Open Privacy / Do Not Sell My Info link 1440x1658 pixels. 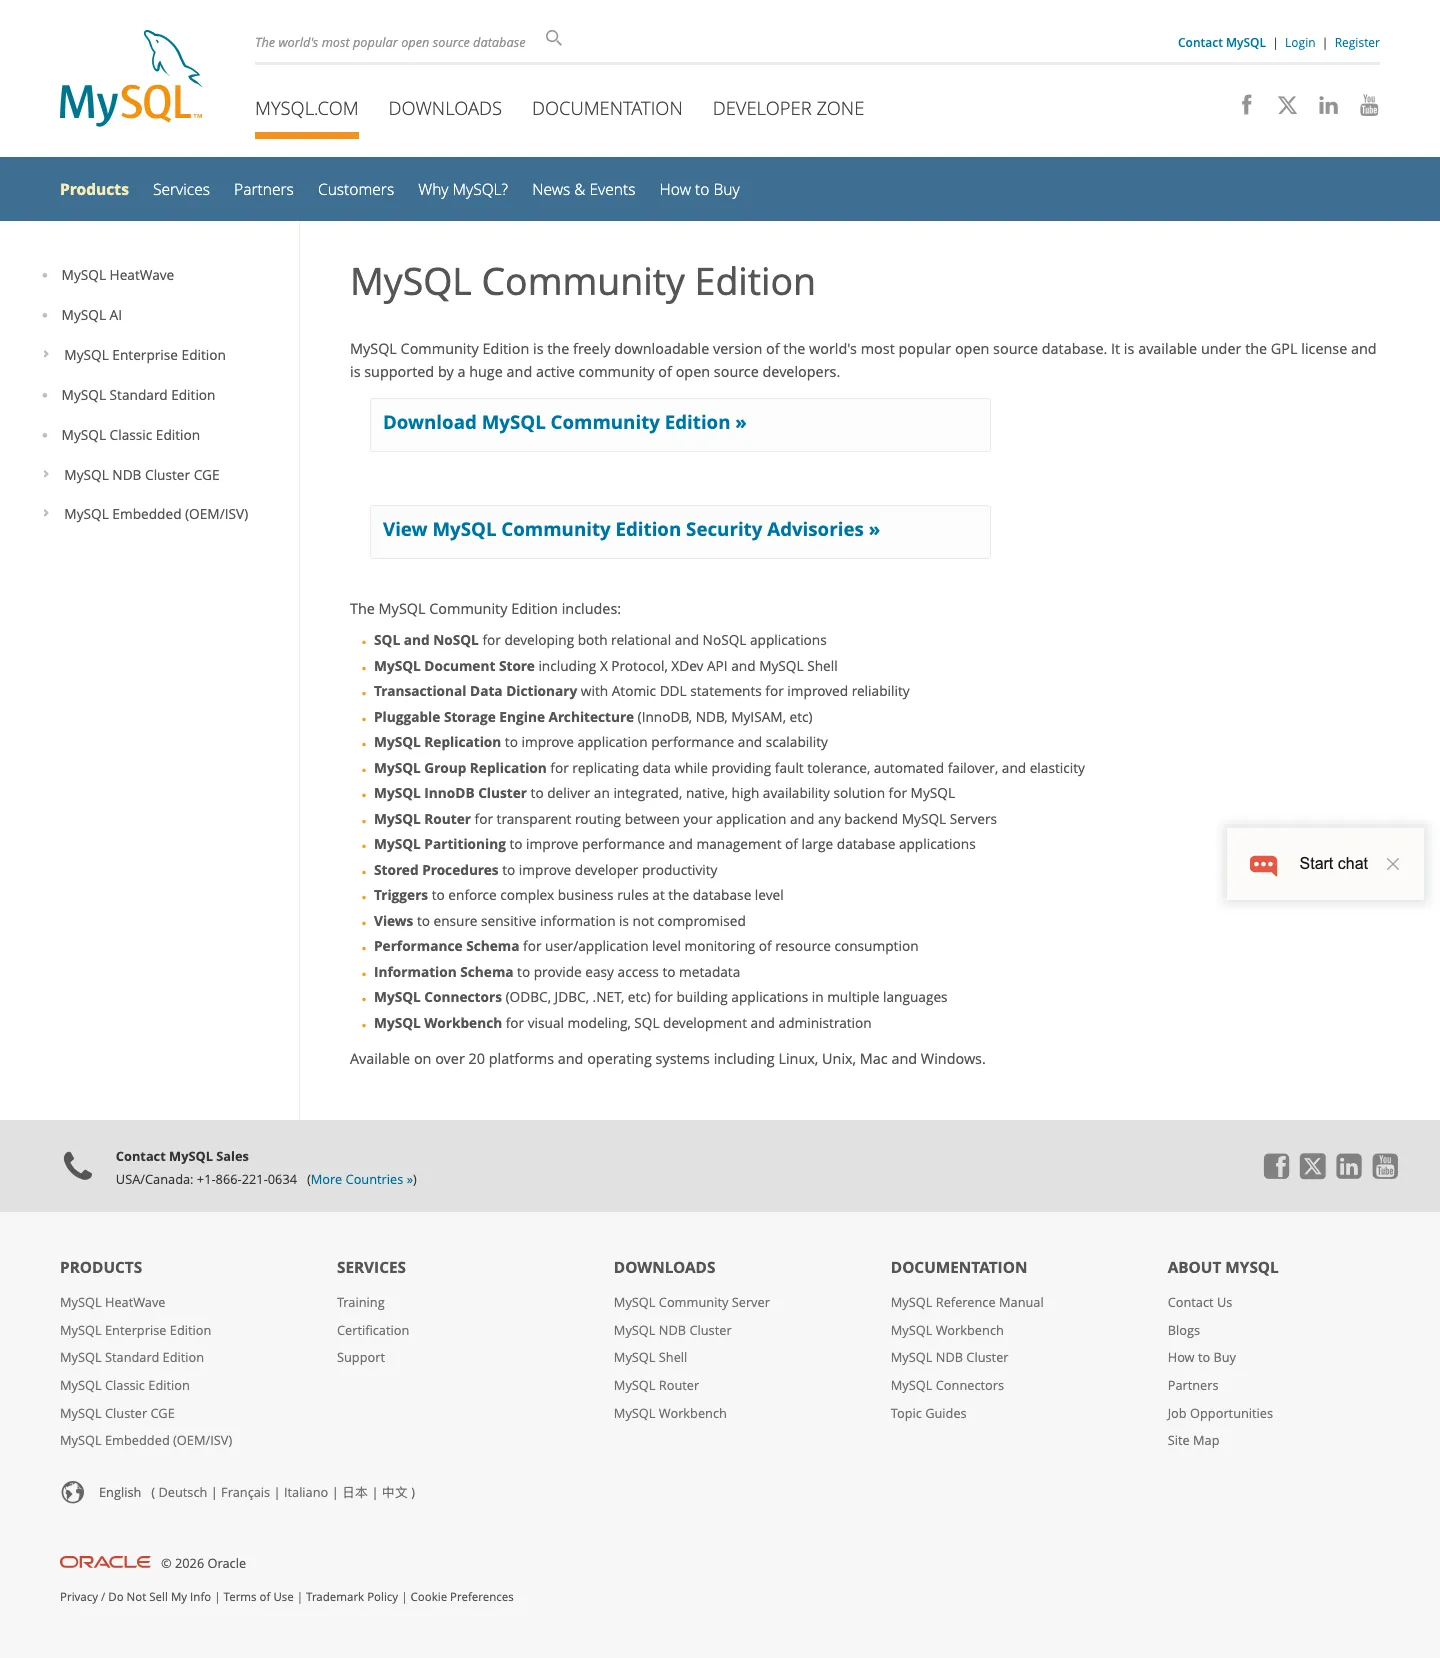pyautogui.click(x=136, y=1597)
